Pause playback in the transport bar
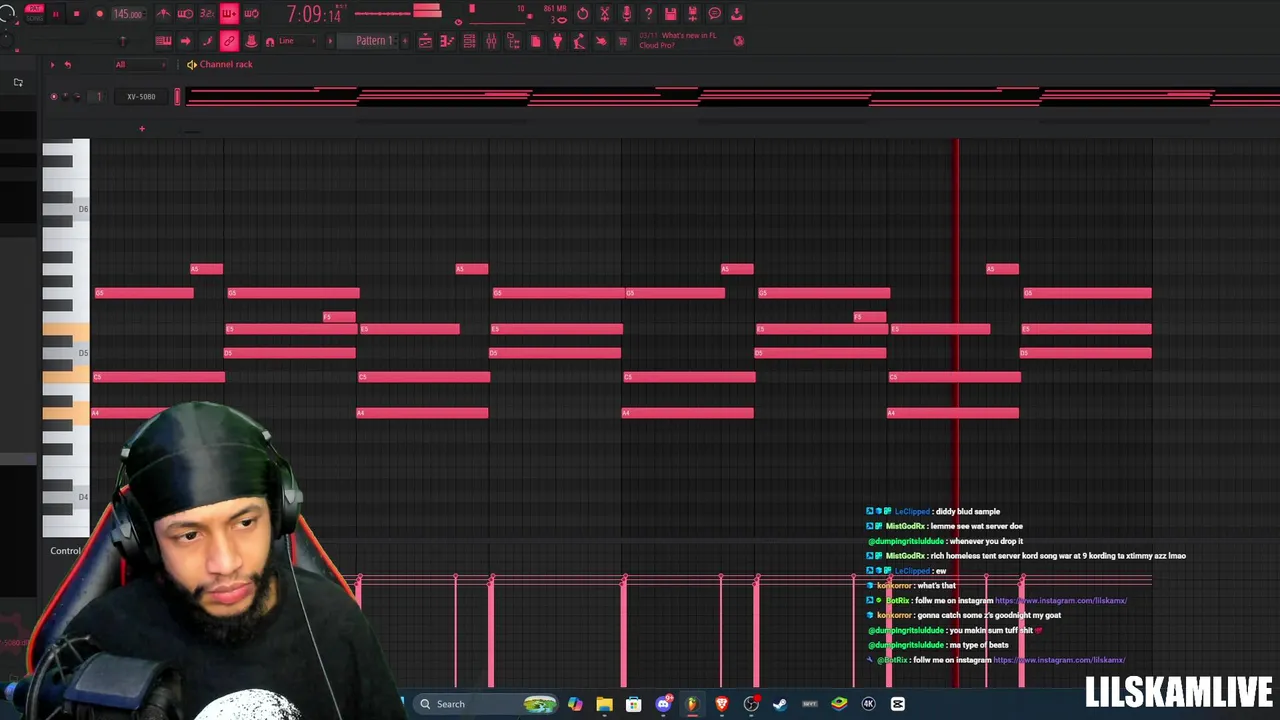The image size is (1280, 720). [56, 14]
